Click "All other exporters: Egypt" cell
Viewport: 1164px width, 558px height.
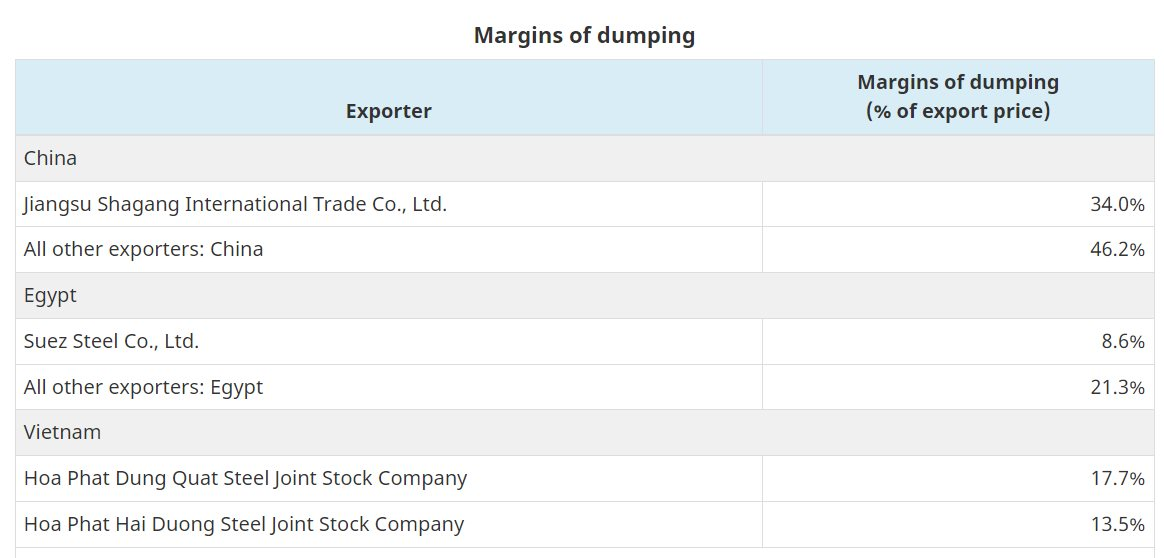tap(143, 386)
